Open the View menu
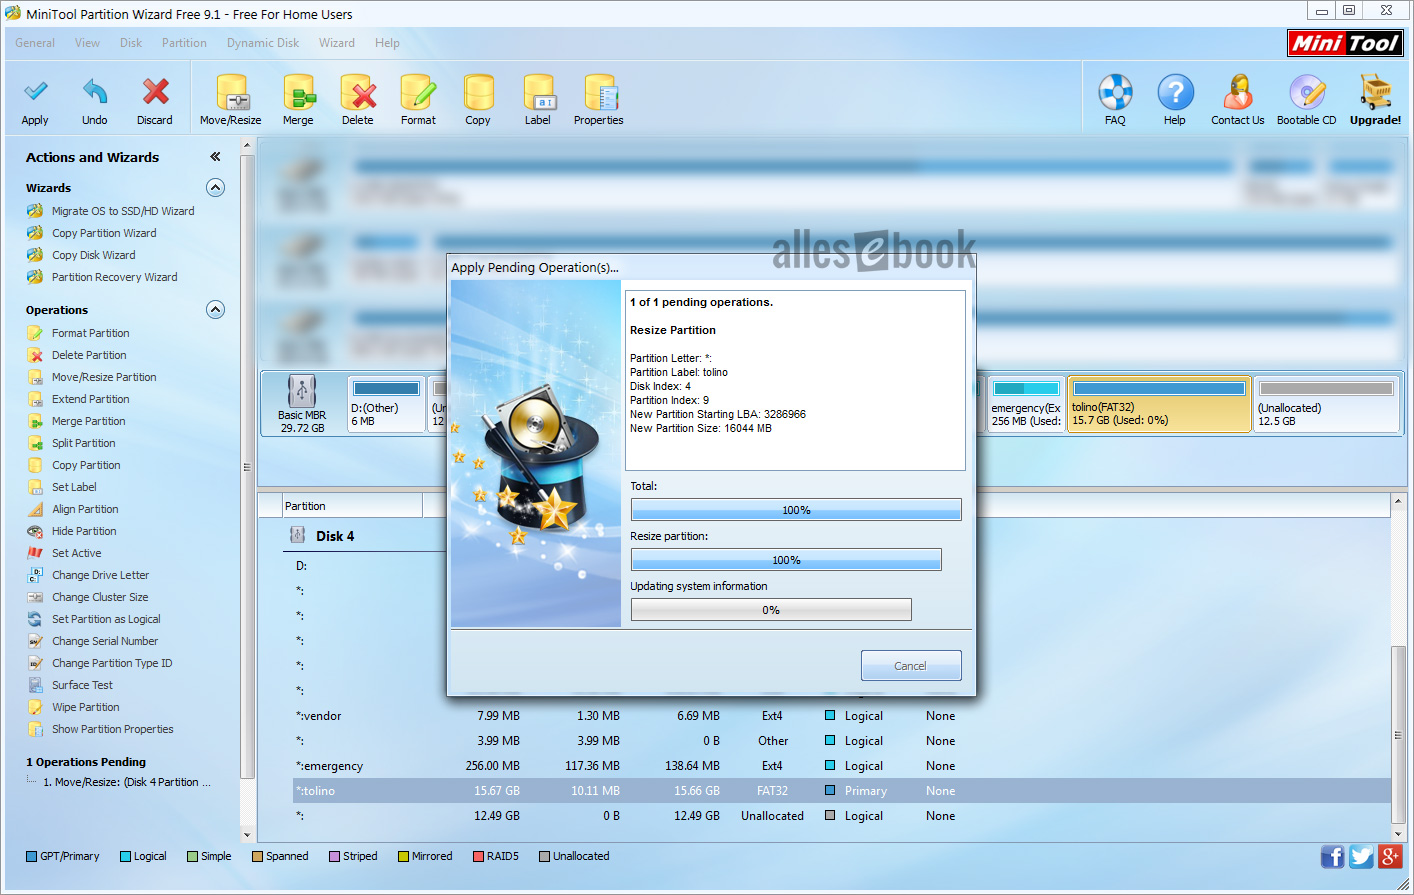 [87, 43]
